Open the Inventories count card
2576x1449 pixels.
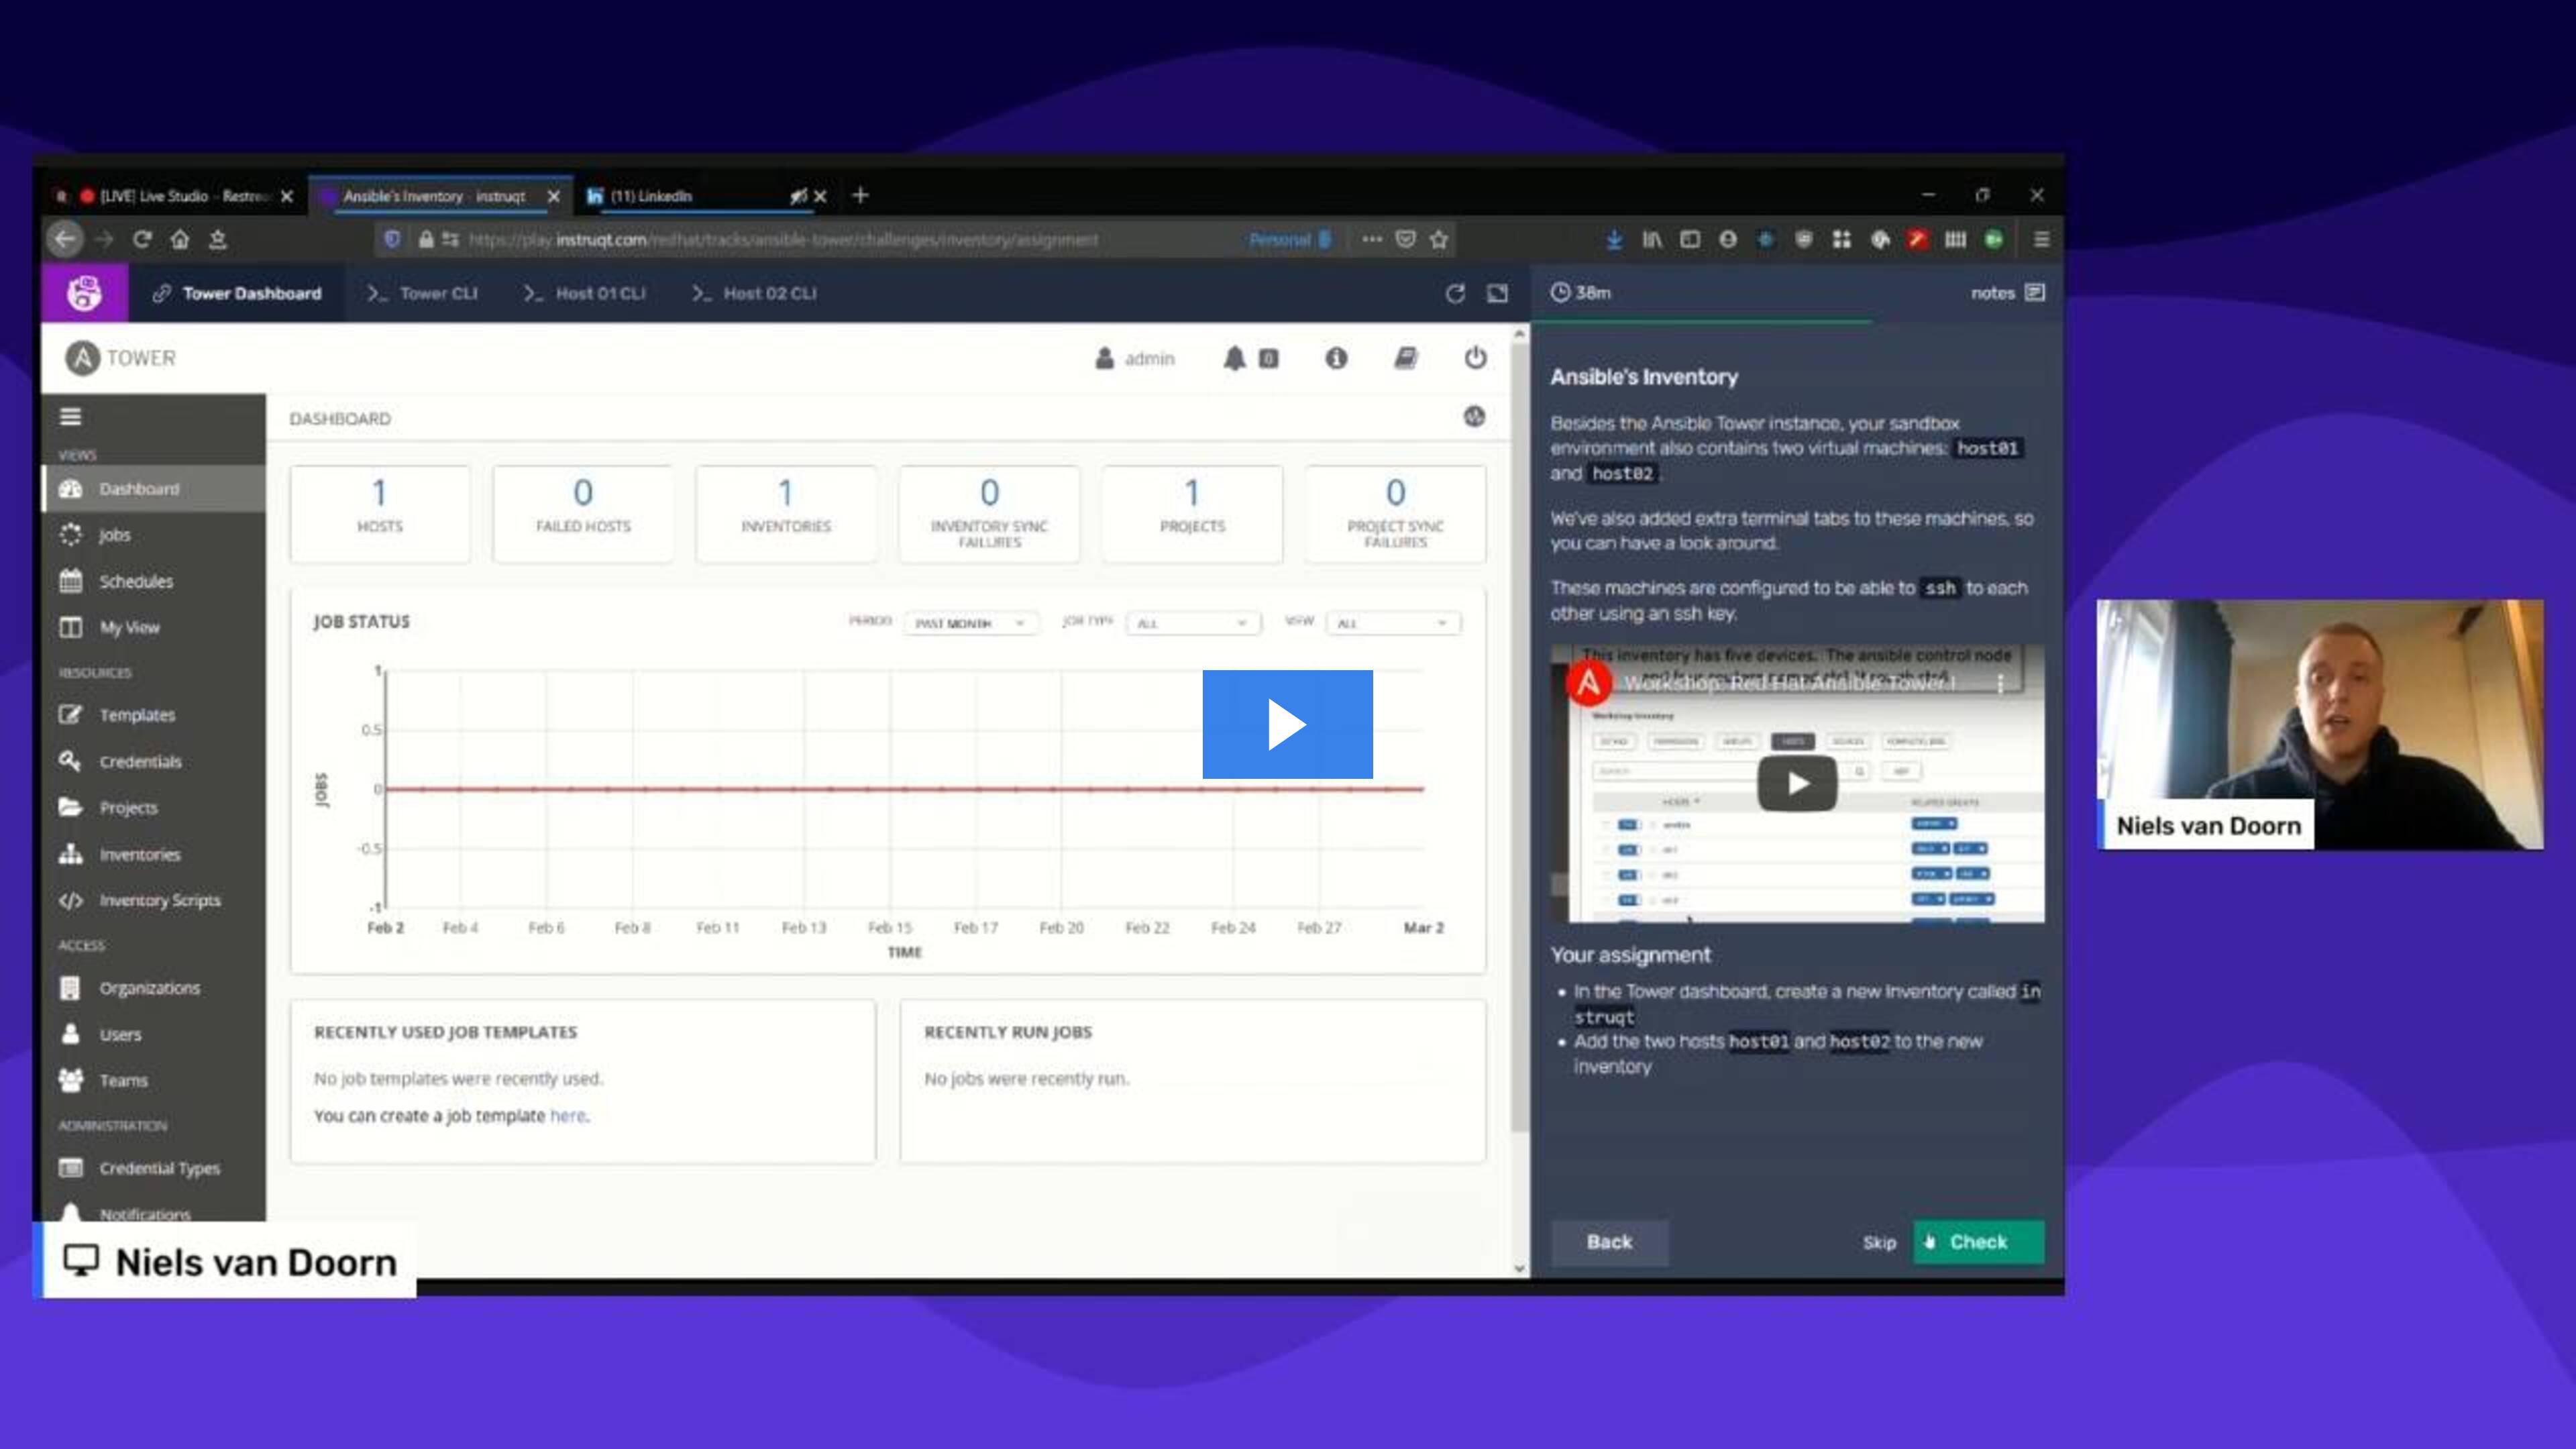click(x=786, y=513)
